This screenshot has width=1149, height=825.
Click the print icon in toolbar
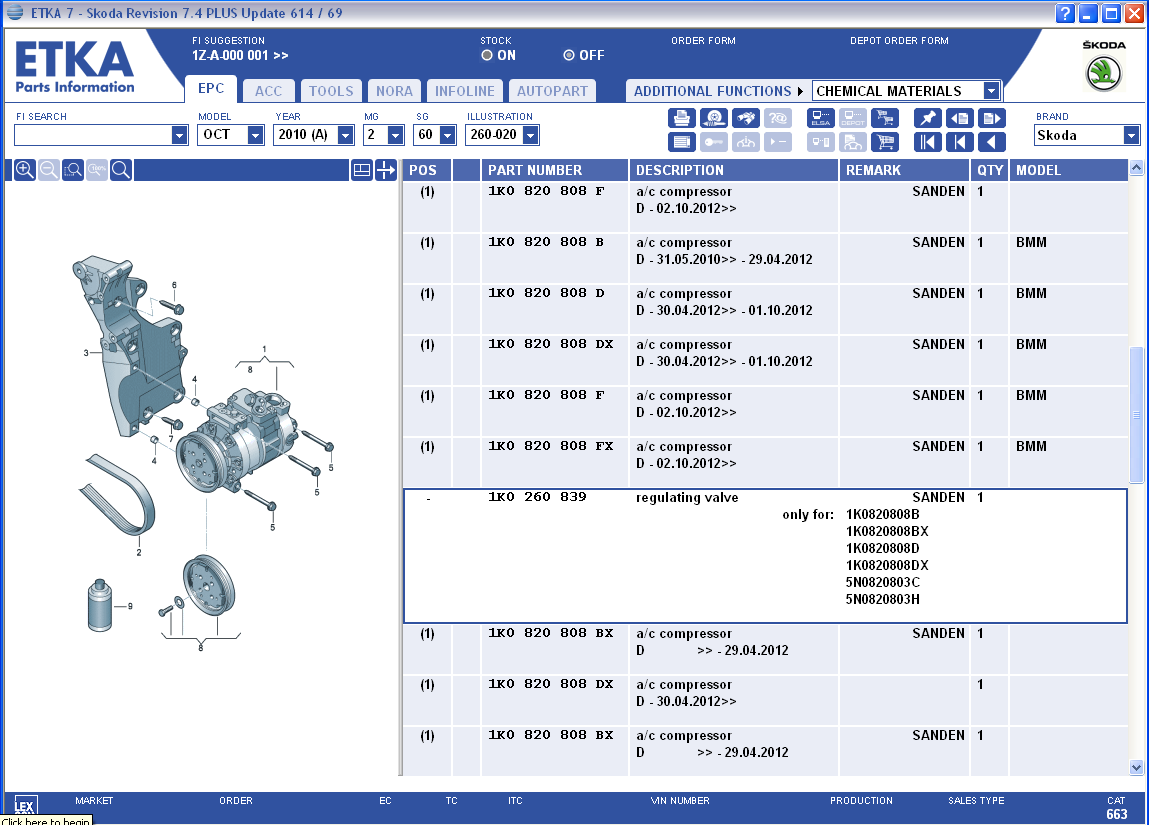[x=681, y=118]
